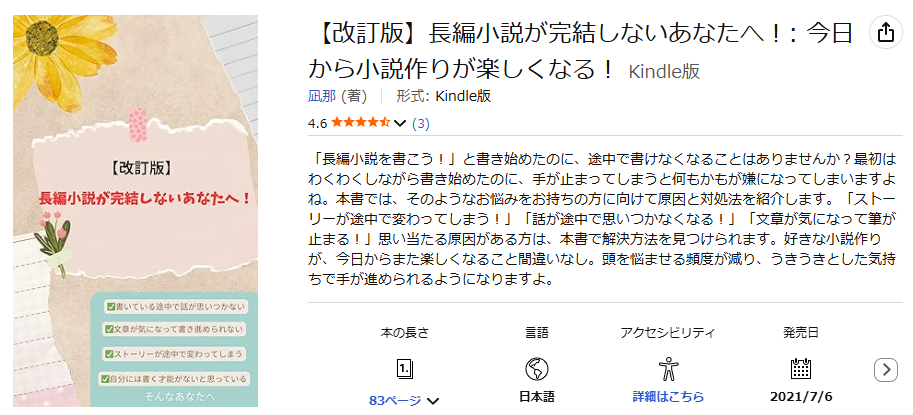Click the globe language icon
Screen dimensions: 913x415
click(536, 368)
